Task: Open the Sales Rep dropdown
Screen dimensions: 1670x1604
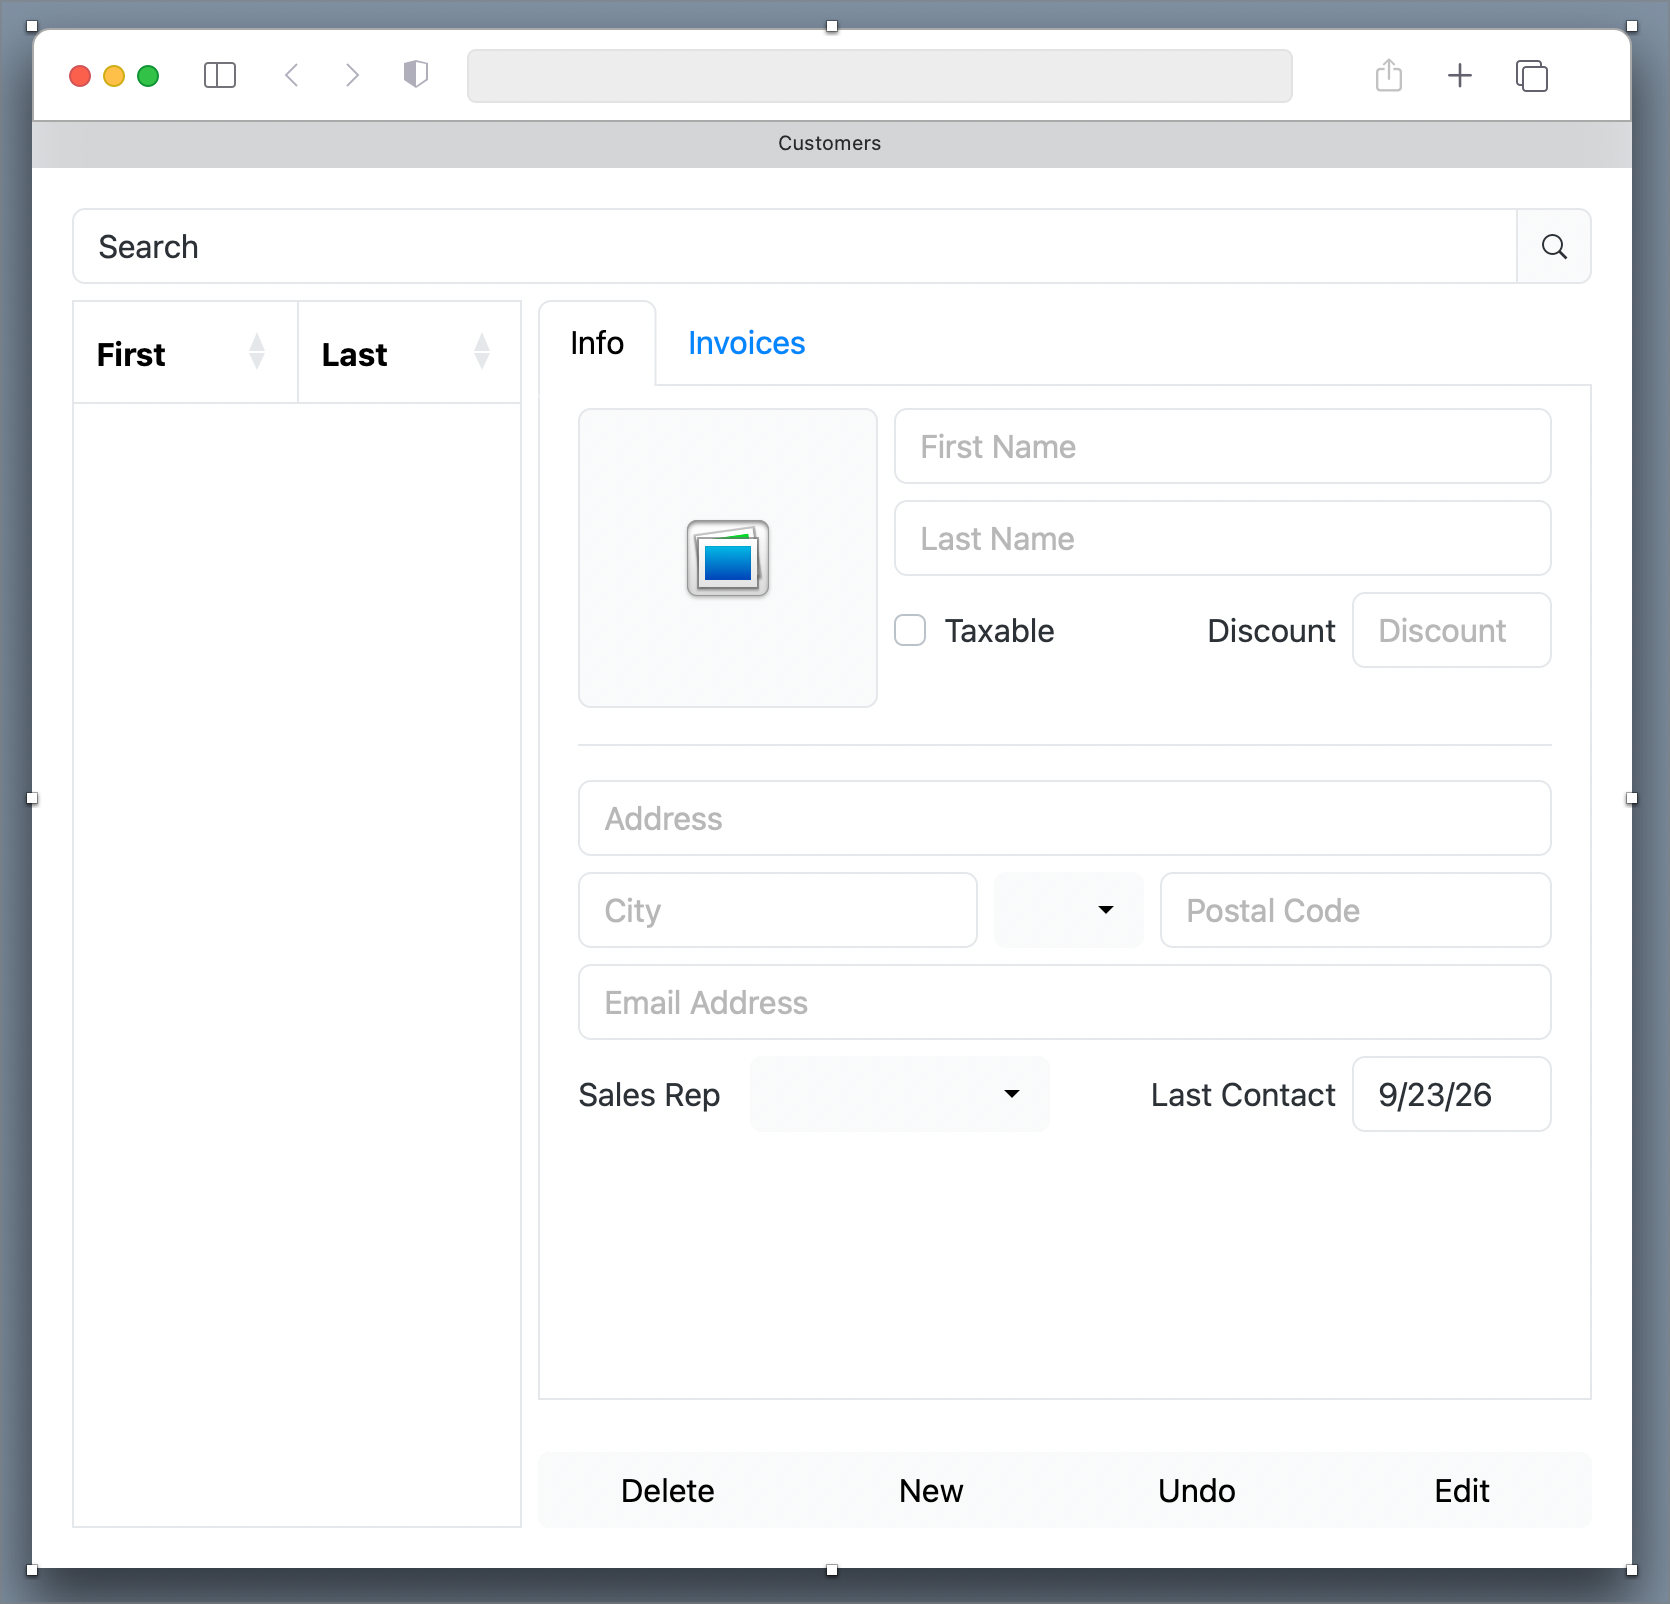Action: click(x=900, y=1094)
